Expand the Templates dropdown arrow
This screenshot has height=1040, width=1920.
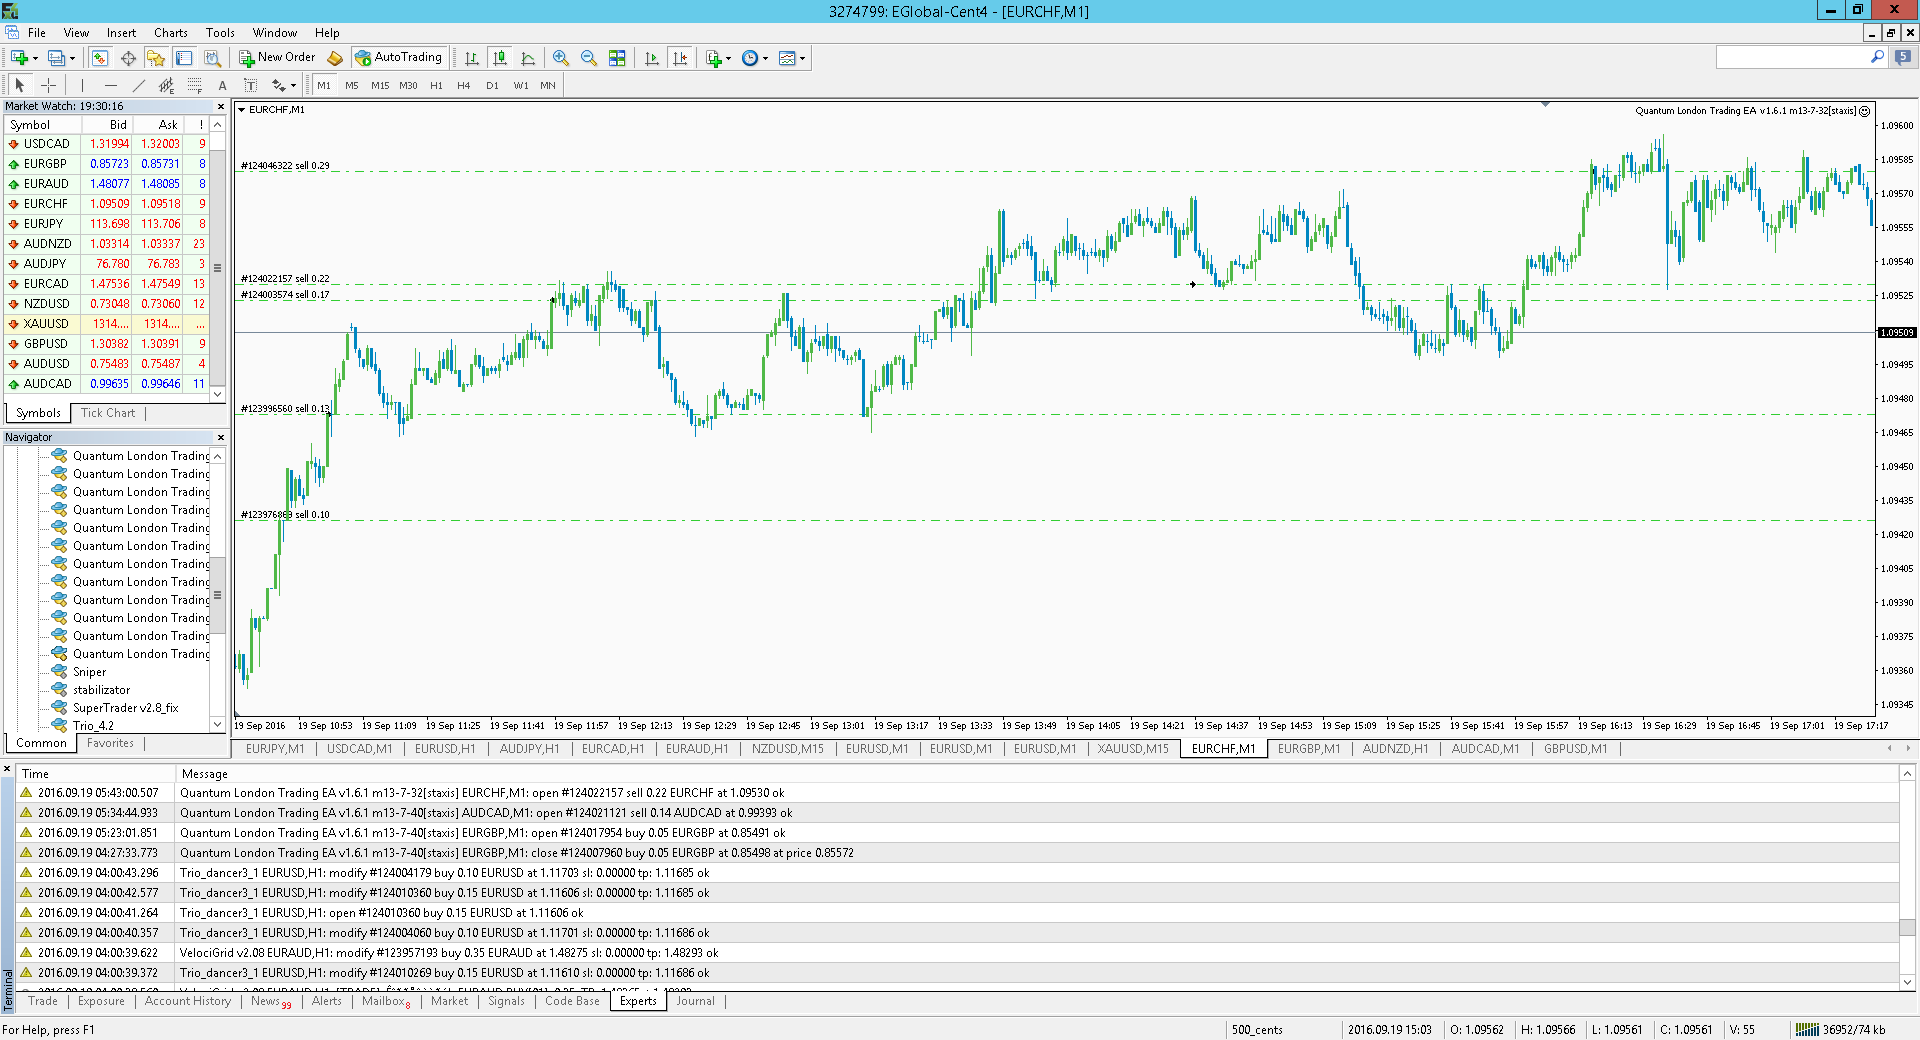coord(802,58)
